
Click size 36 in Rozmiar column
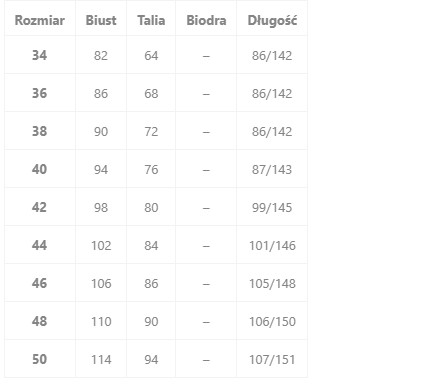tap(39, 93)
